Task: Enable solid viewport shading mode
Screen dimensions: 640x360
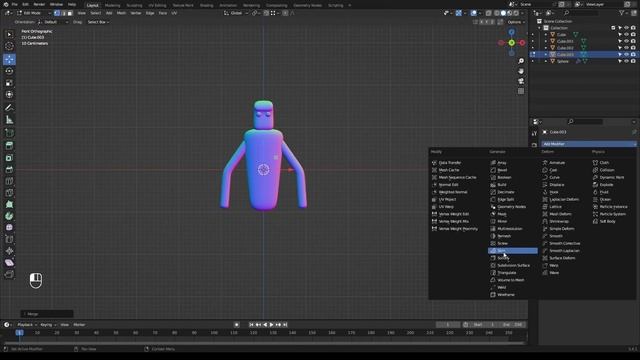Action: 503,13
